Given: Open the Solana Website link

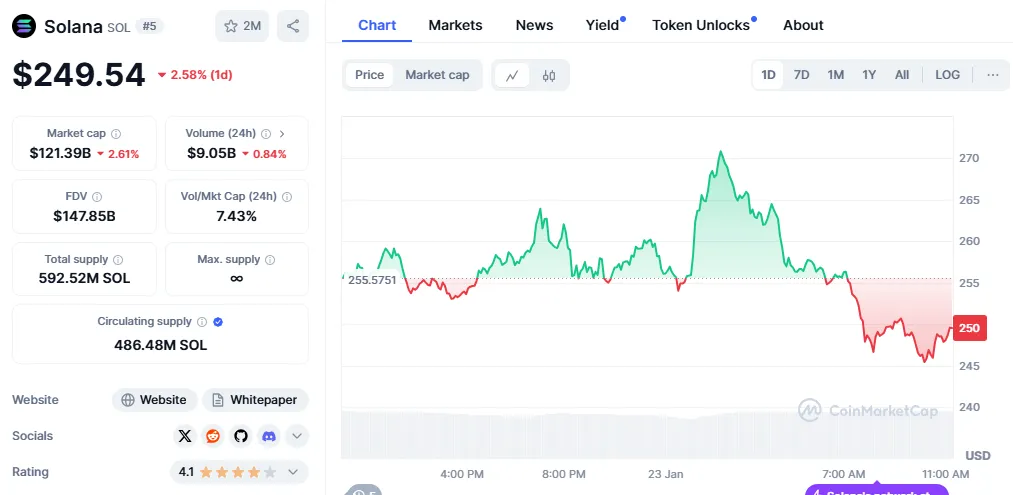Looking at the screenshot, I should [154, 400].
